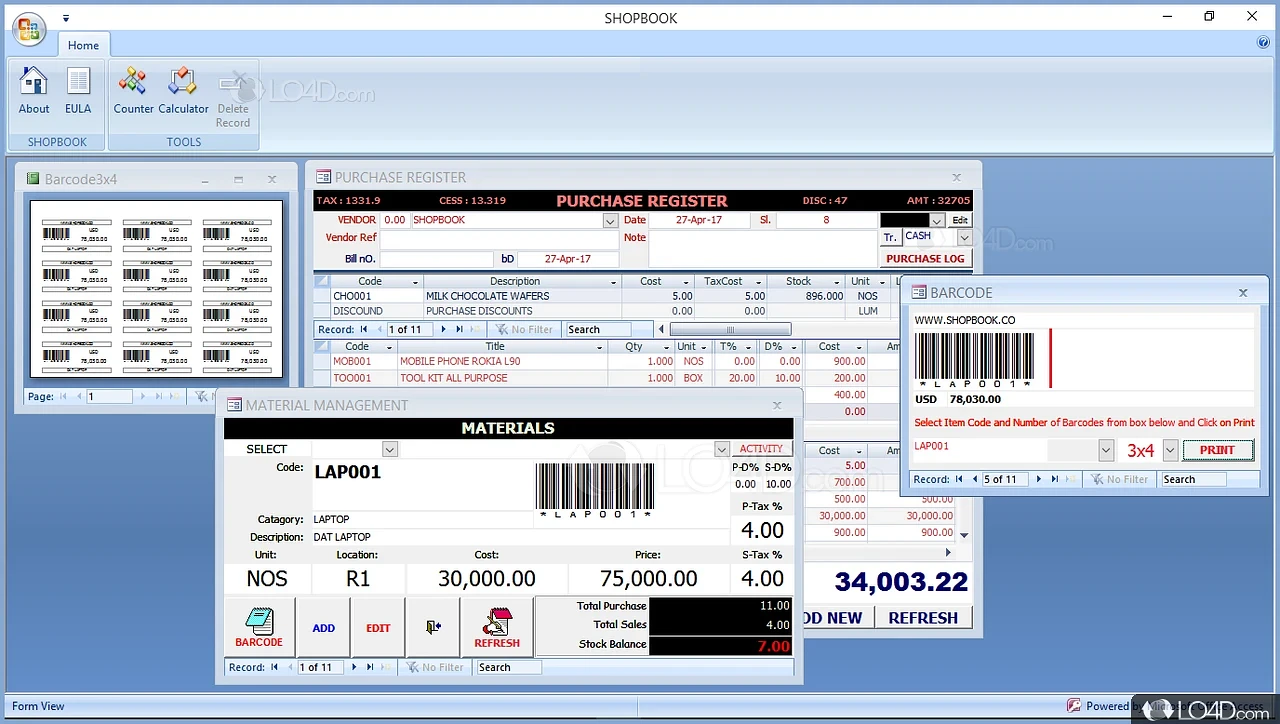Open the help icon in ribbon corner
Viewport: 1280px width, 724px height.
[x=1263, y=43]
